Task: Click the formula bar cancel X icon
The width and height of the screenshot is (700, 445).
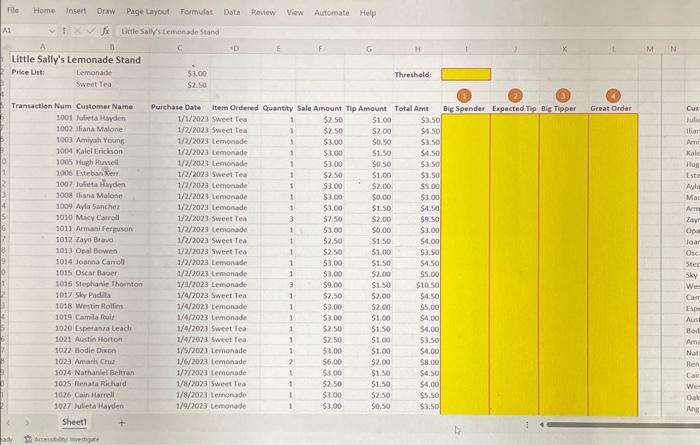Action: 77,31
